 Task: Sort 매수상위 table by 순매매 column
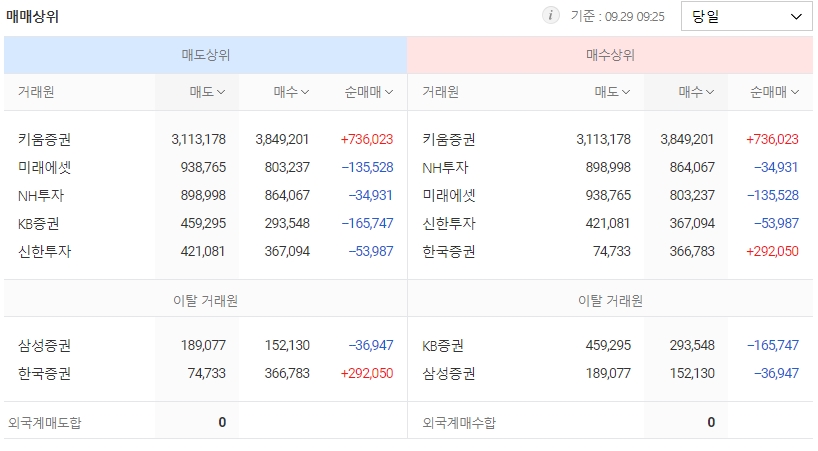click(x=774, y=92)
